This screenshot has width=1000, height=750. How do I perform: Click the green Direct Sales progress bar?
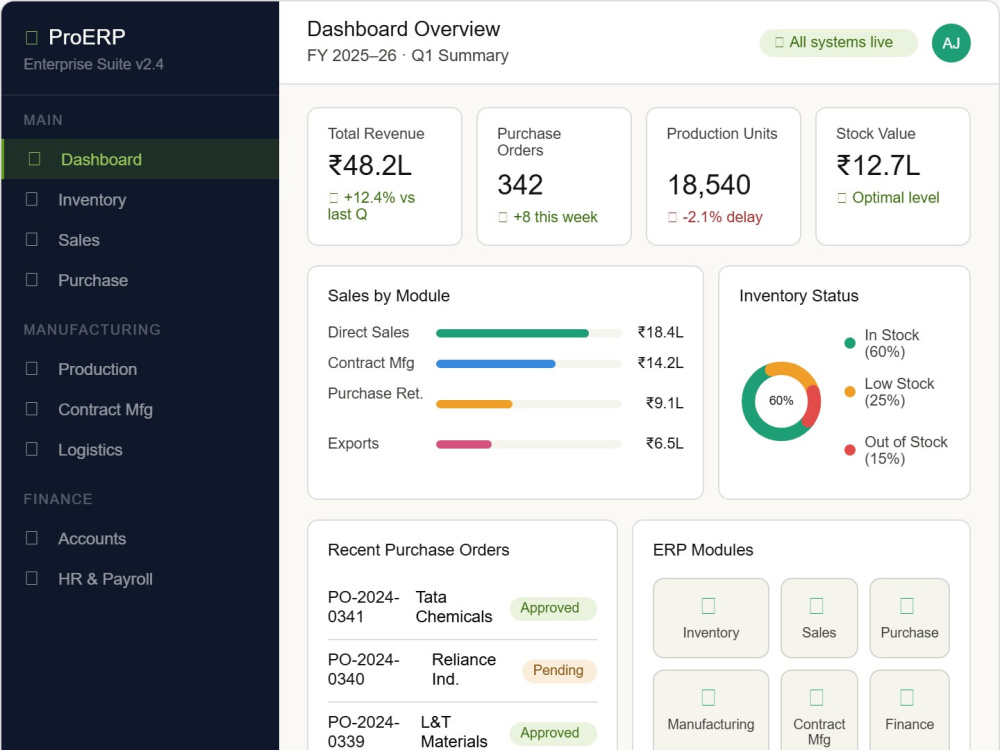512,333
